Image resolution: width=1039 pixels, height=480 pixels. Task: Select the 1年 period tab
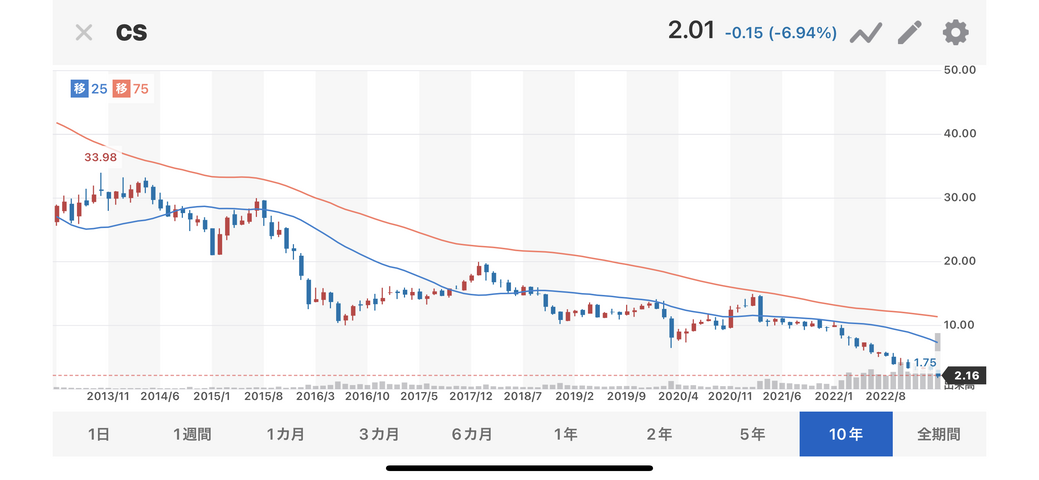566,434
